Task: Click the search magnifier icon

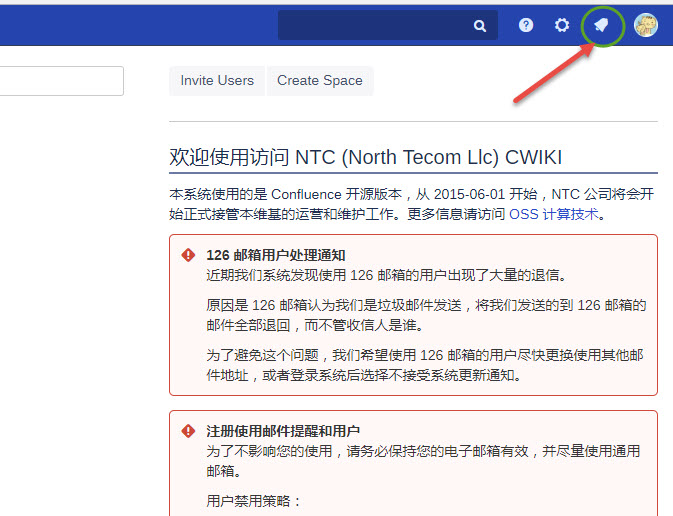Action: click(480, 26)
